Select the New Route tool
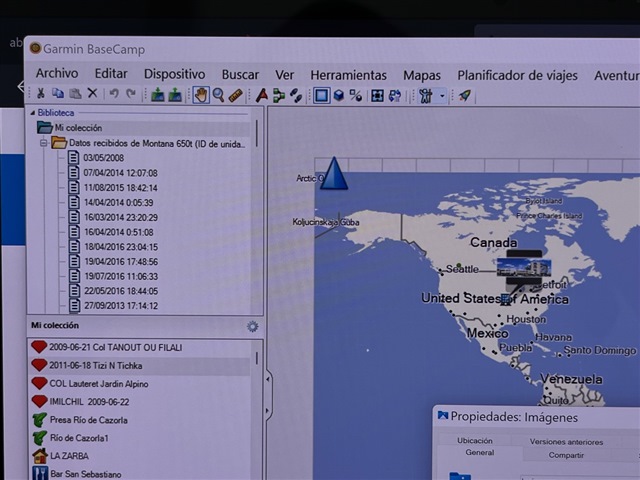 [x=279, y=96]
